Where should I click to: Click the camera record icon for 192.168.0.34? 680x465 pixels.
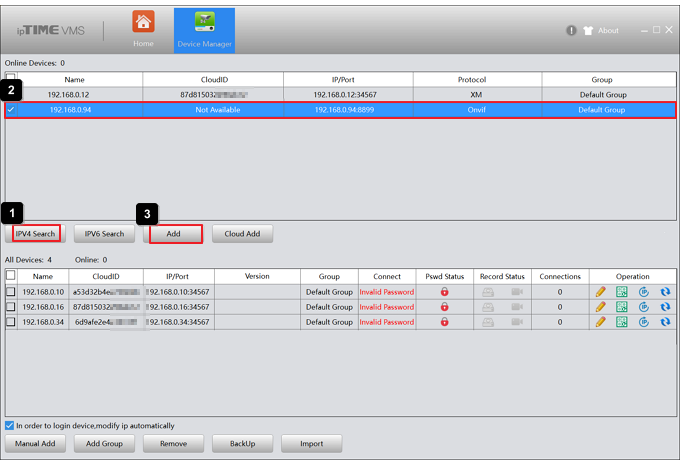pos(517,322)
